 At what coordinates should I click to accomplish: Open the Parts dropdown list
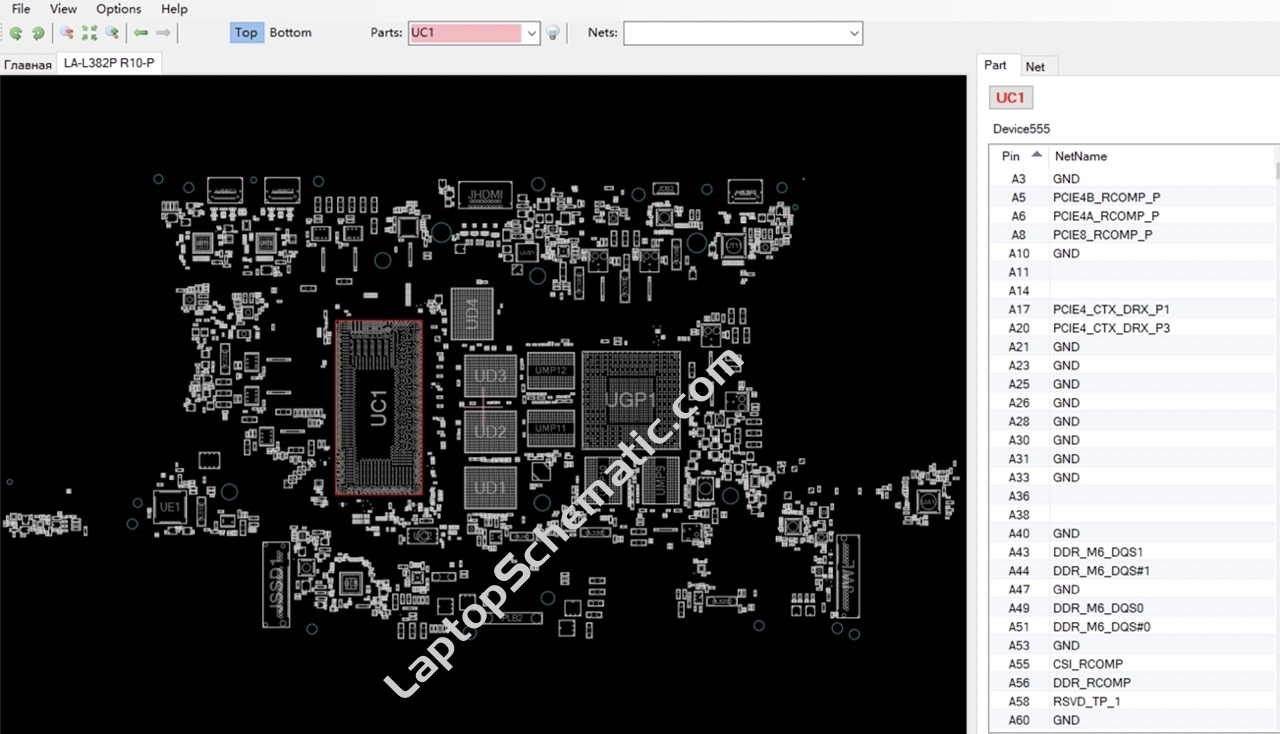pyautogui.click(x=531, y=33)
